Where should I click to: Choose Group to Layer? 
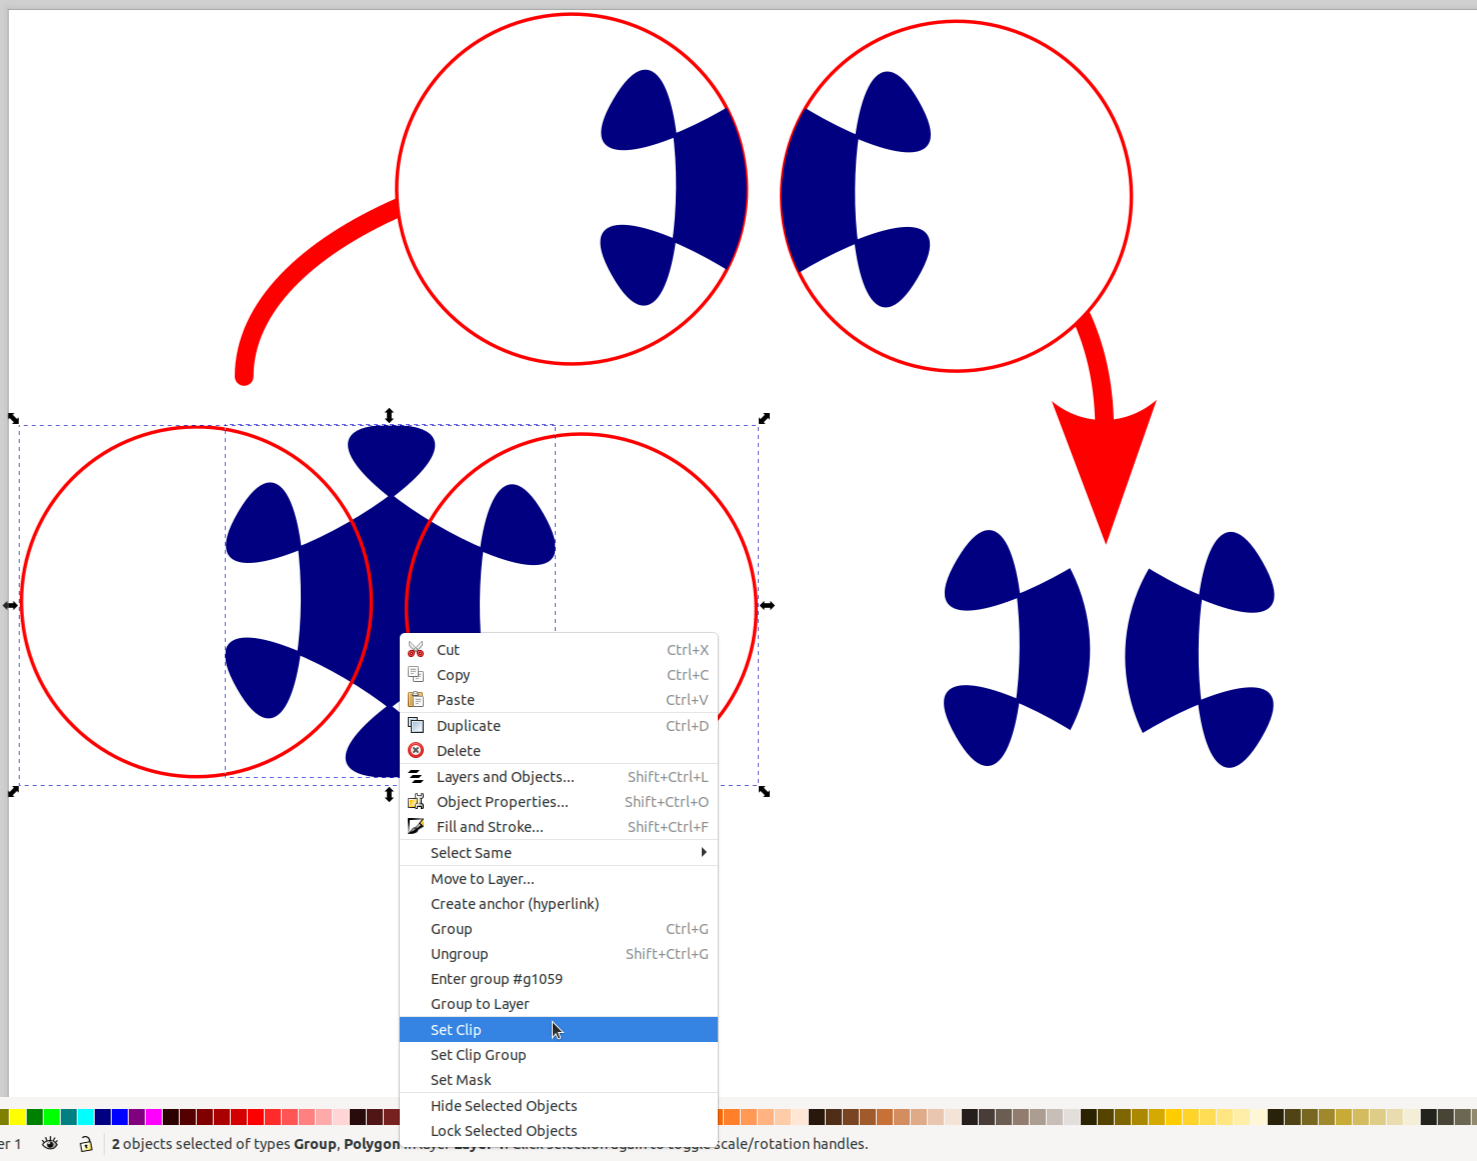pos(558,1004)
